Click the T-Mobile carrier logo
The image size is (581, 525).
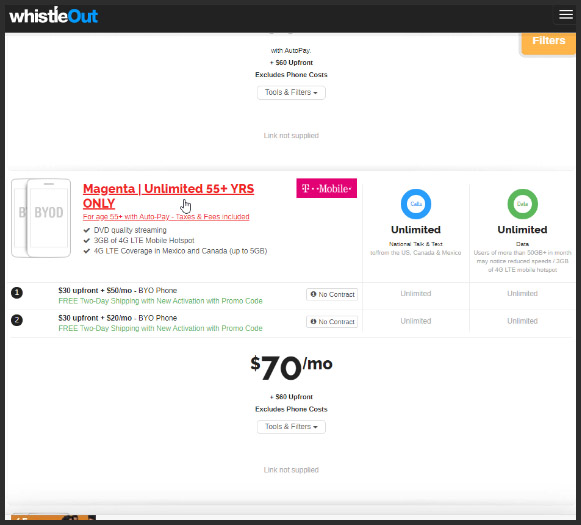click(x=326, y=188)
